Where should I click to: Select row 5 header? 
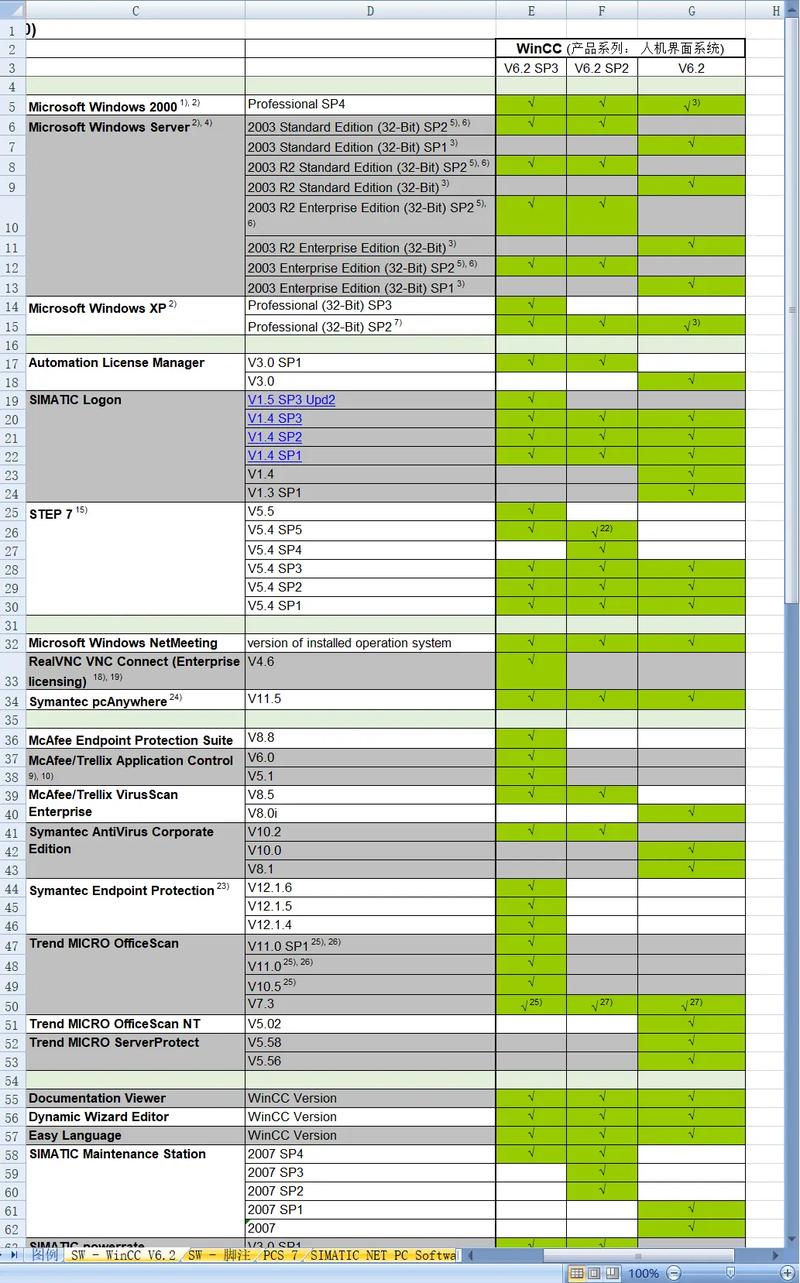click(x=12, y=106)
